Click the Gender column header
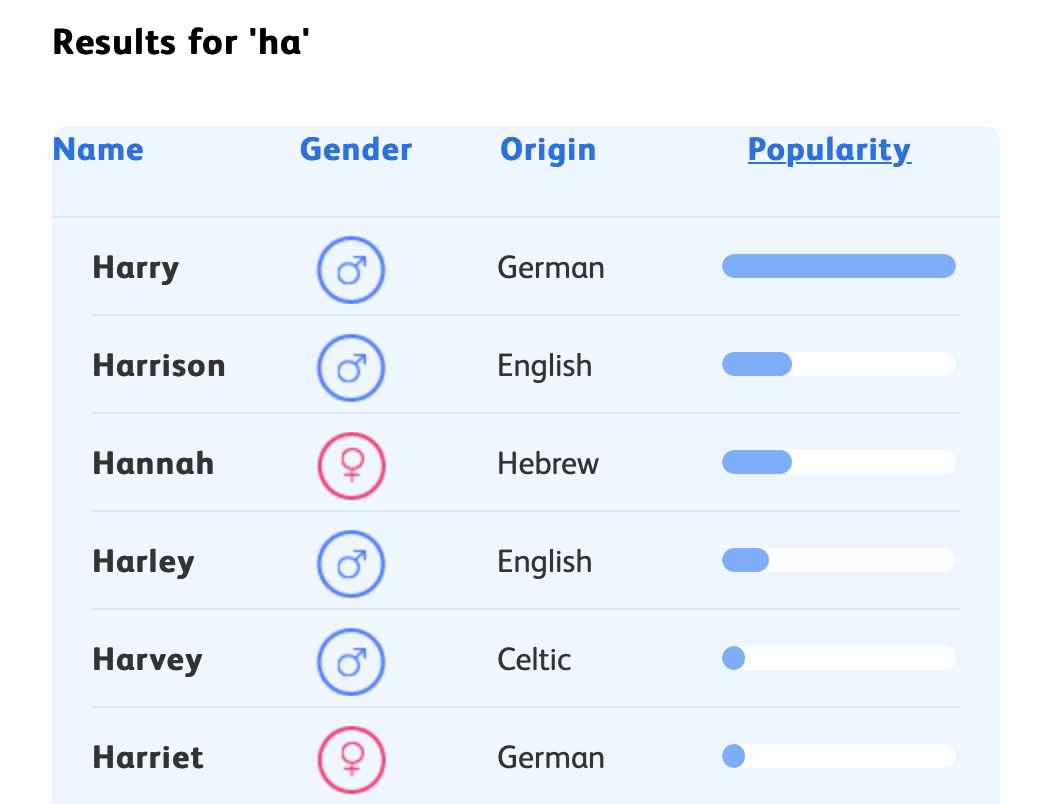Image resolution: width=1042 pixels, height=804 pixels. (356, 150)
